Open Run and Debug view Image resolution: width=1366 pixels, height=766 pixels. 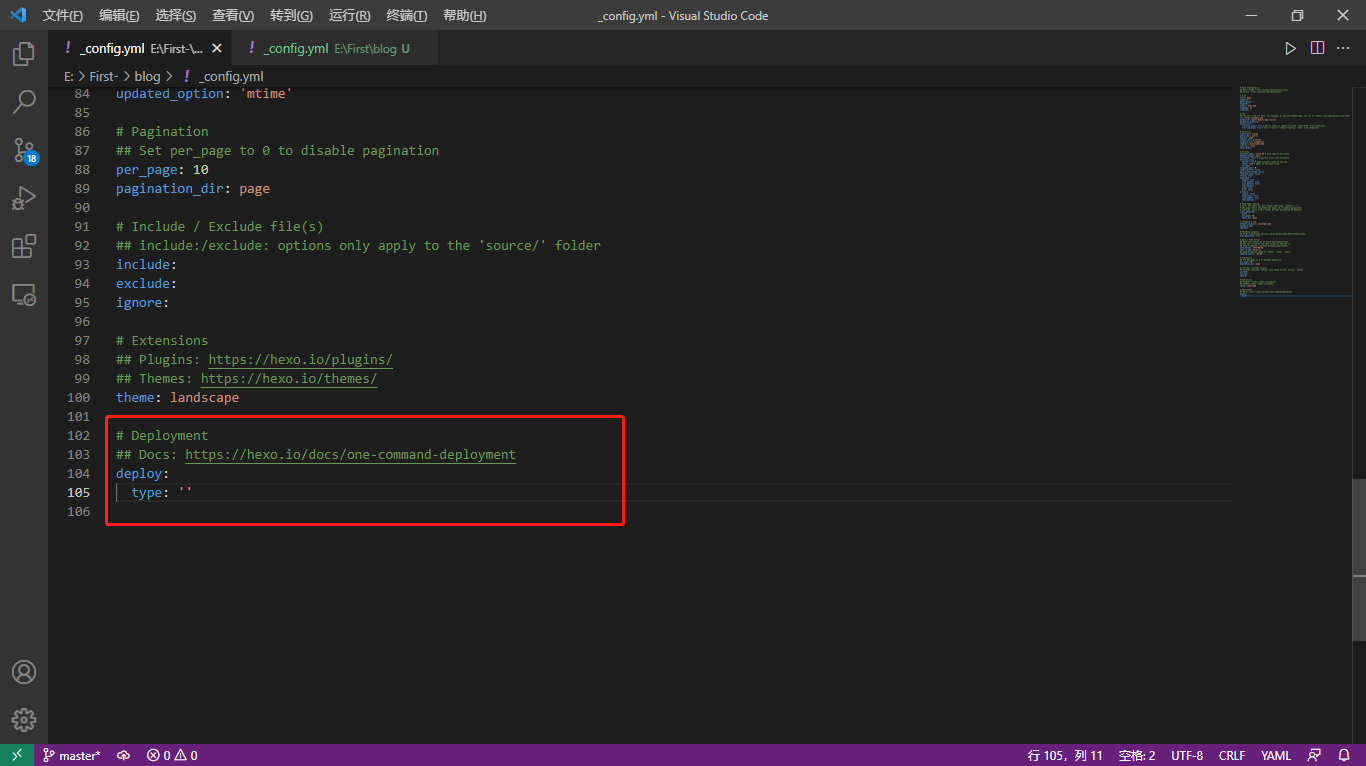pos(24,198)
